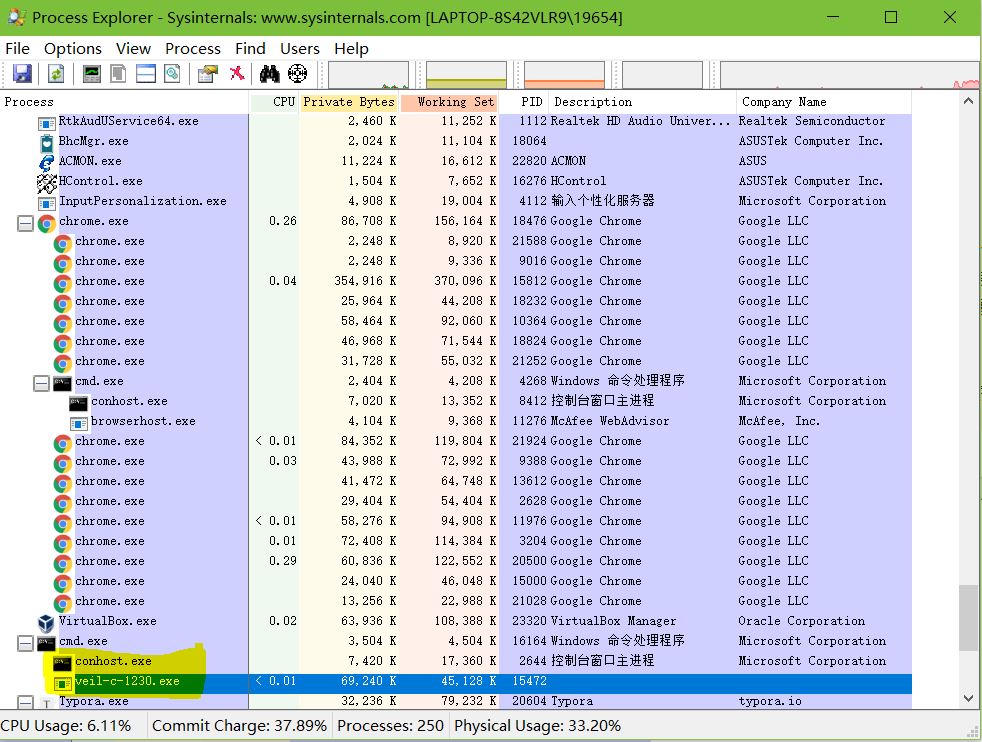The height and width of the screenshot is (742, 982).
Task: Click the BhcMgr.exe process icon
Action: (x=47, y=143)
